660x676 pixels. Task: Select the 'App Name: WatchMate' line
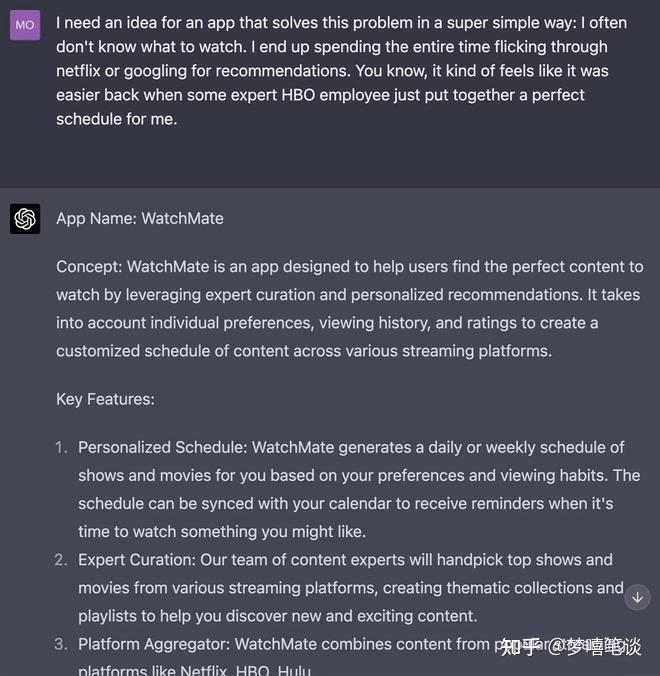(140, 218)
